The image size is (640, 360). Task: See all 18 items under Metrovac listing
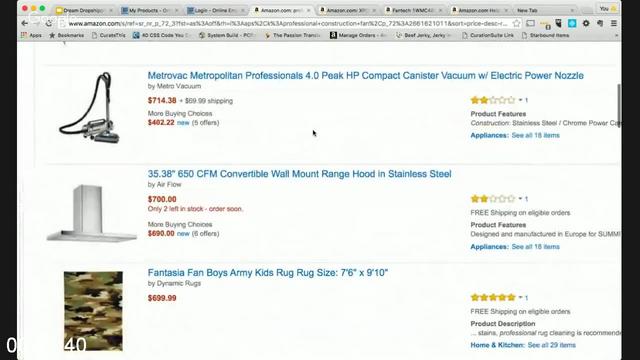pyautogui.click(x=536, y=136)
